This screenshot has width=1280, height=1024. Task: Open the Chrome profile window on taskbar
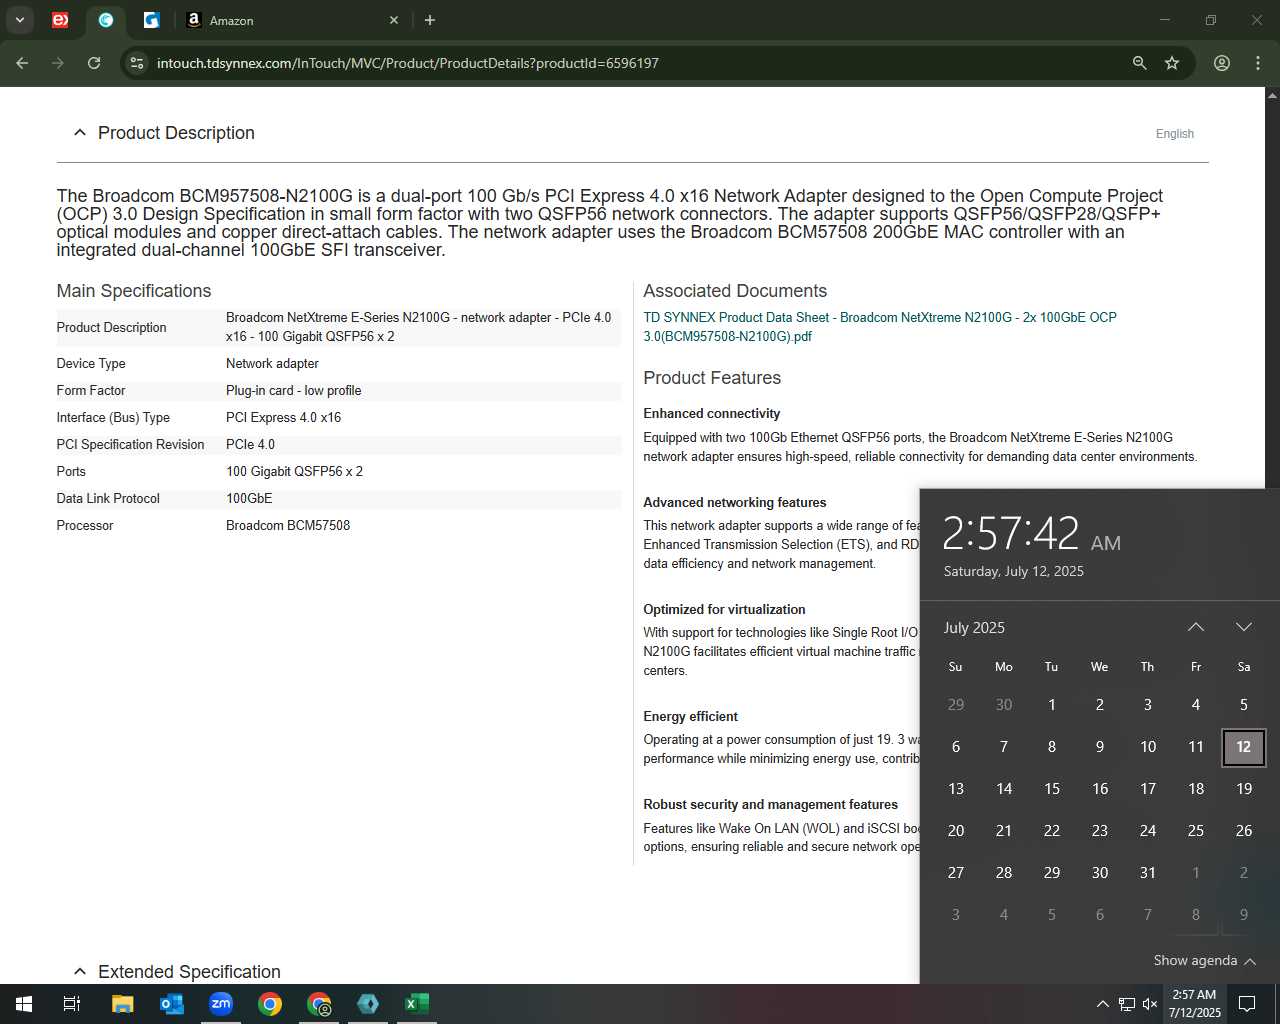click(319, 1004)
